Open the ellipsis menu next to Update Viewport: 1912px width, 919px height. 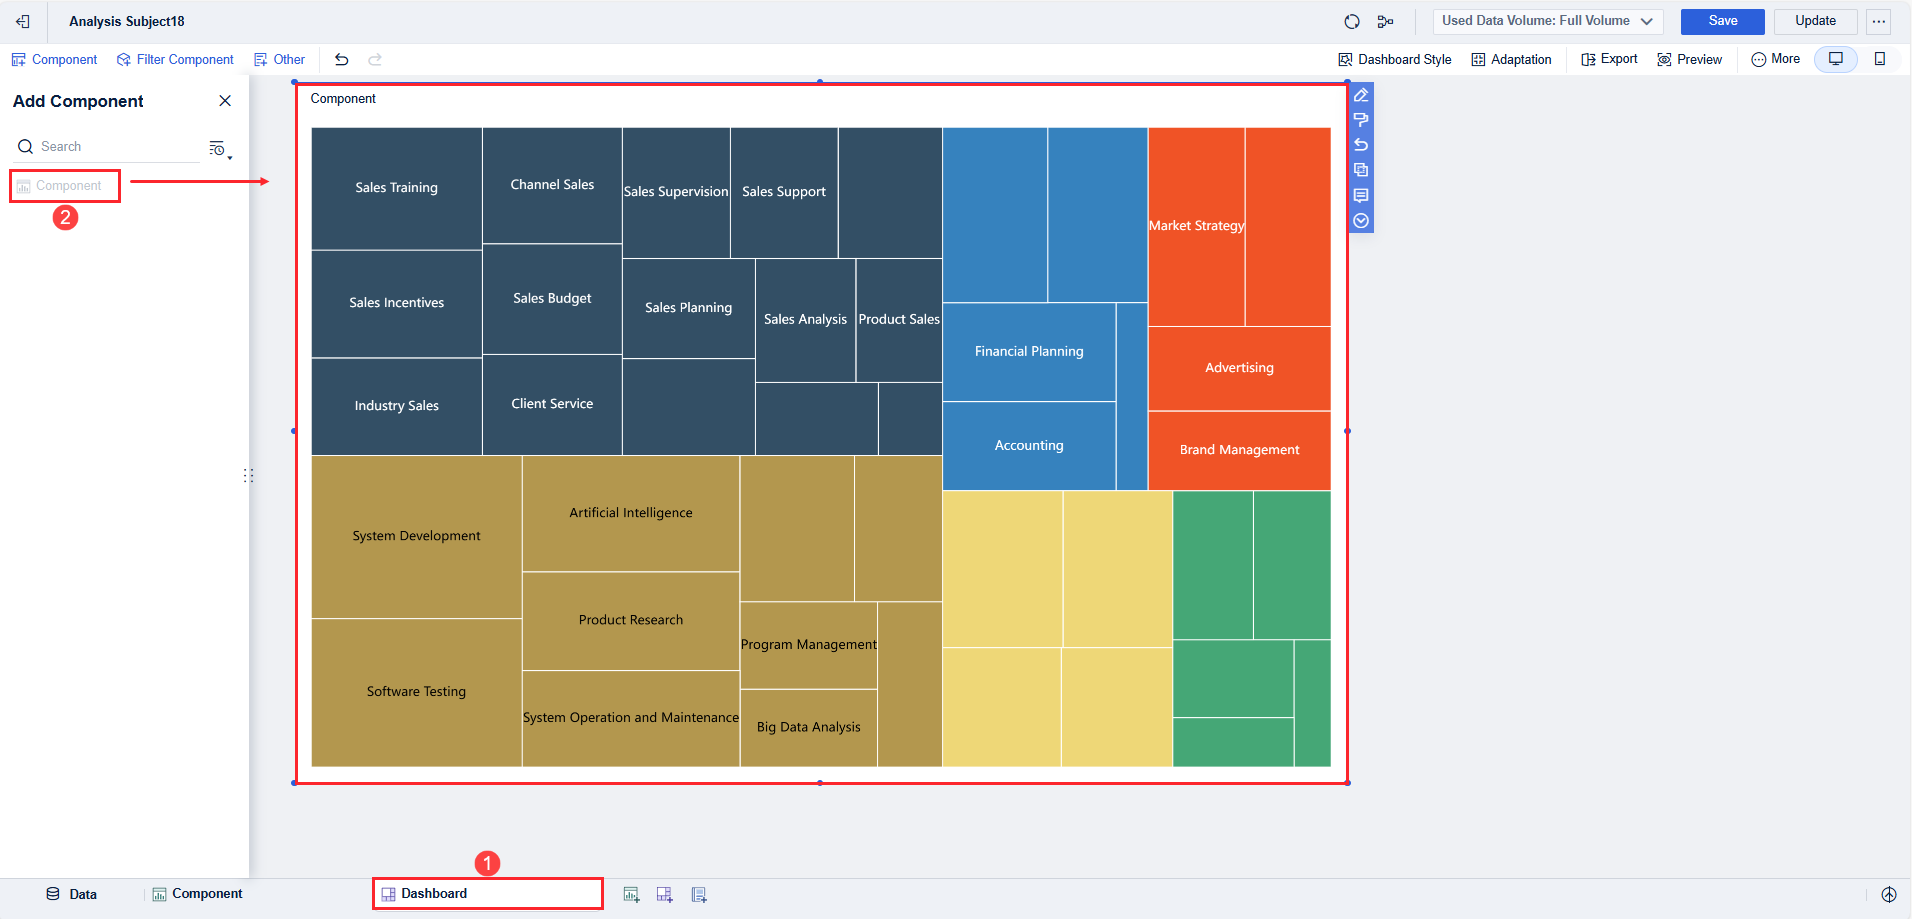tap(1879, 21)
